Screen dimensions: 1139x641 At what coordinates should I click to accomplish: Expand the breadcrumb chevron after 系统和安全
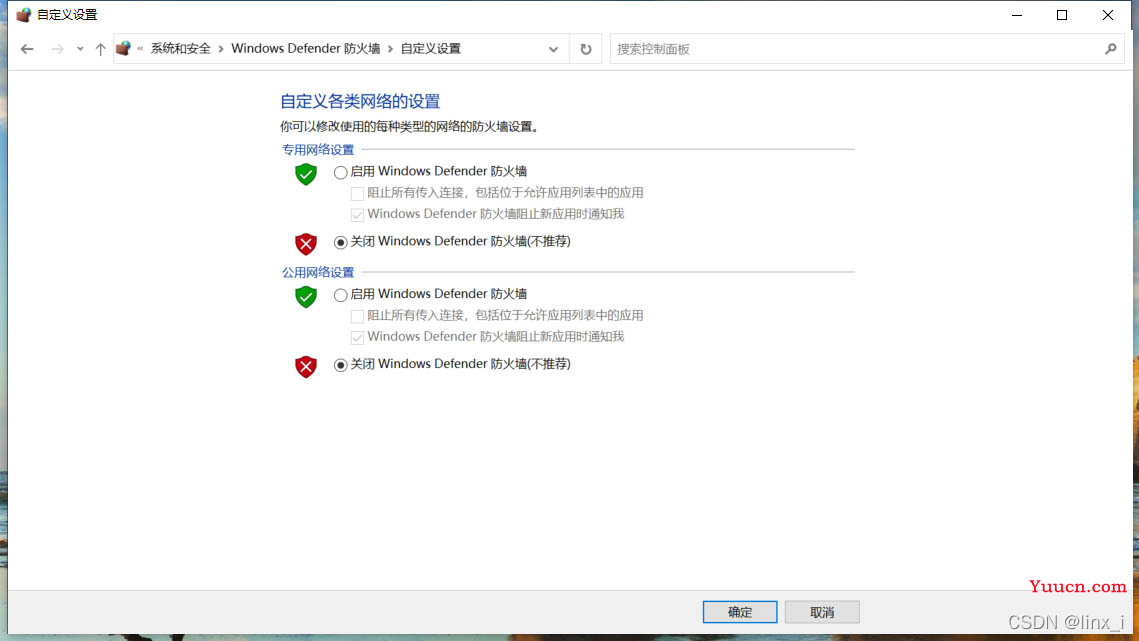pos(221,49)
